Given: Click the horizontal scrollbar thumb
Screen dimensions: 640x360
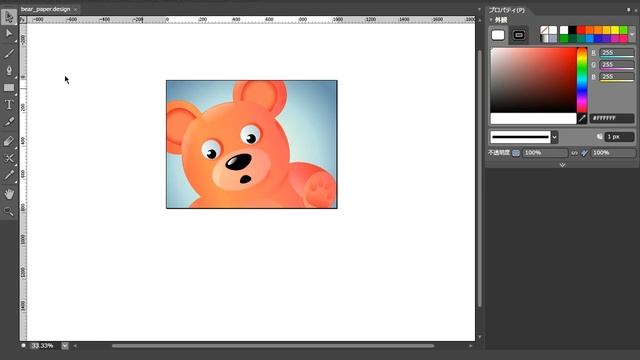Looking at the screenshot, I should pos(273,346).
